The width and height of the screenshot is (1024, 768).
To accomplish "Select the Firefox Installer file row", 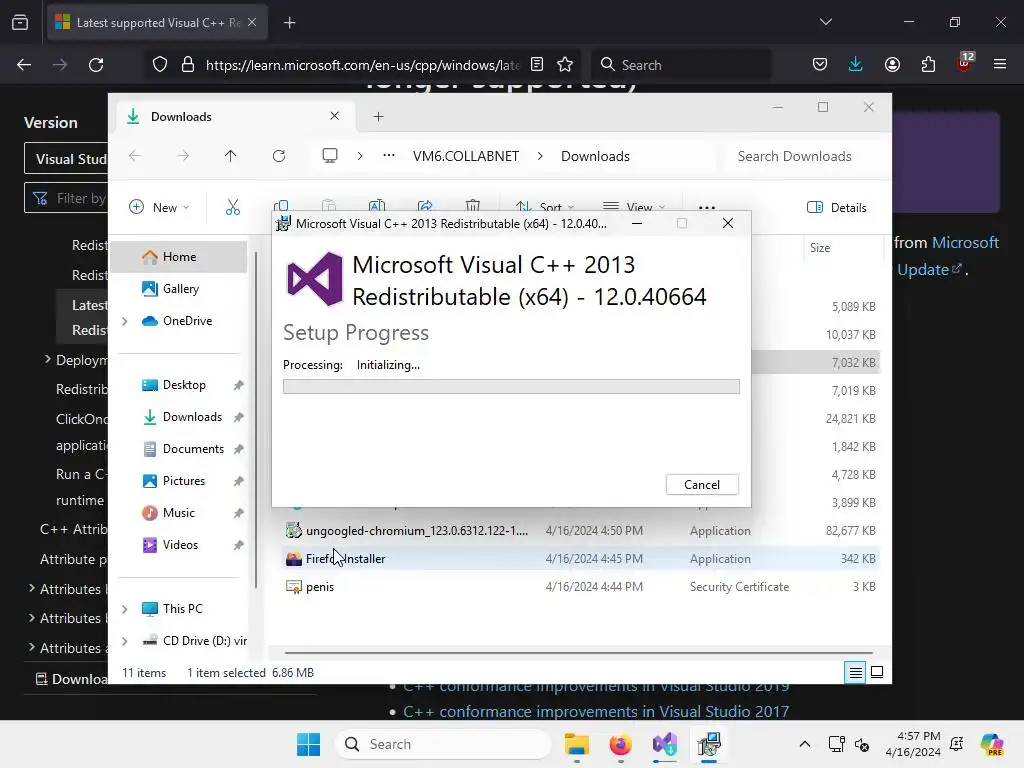I will point(581,558).
